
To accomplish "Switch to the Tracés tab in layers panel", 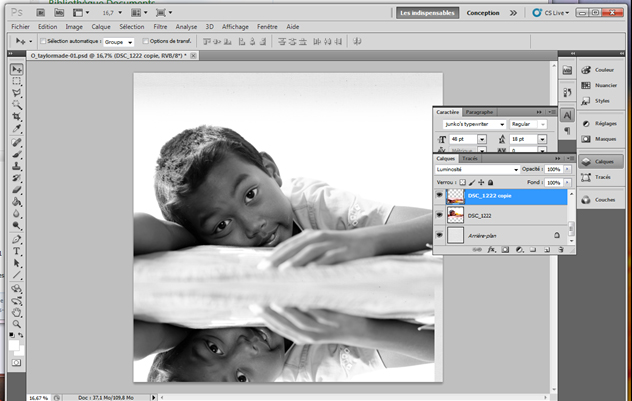I will coord(470,158).
